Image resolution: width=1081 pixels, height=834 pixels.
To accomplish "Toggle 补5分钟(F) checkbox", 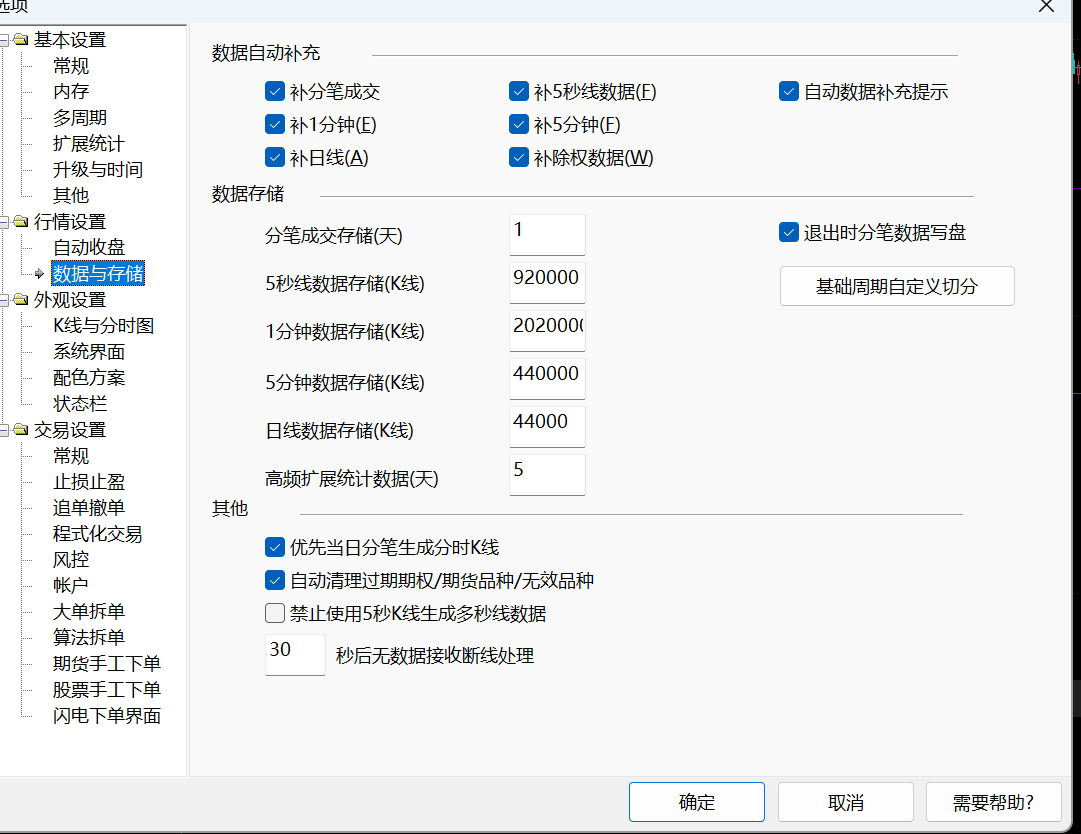I will [518, 124].
